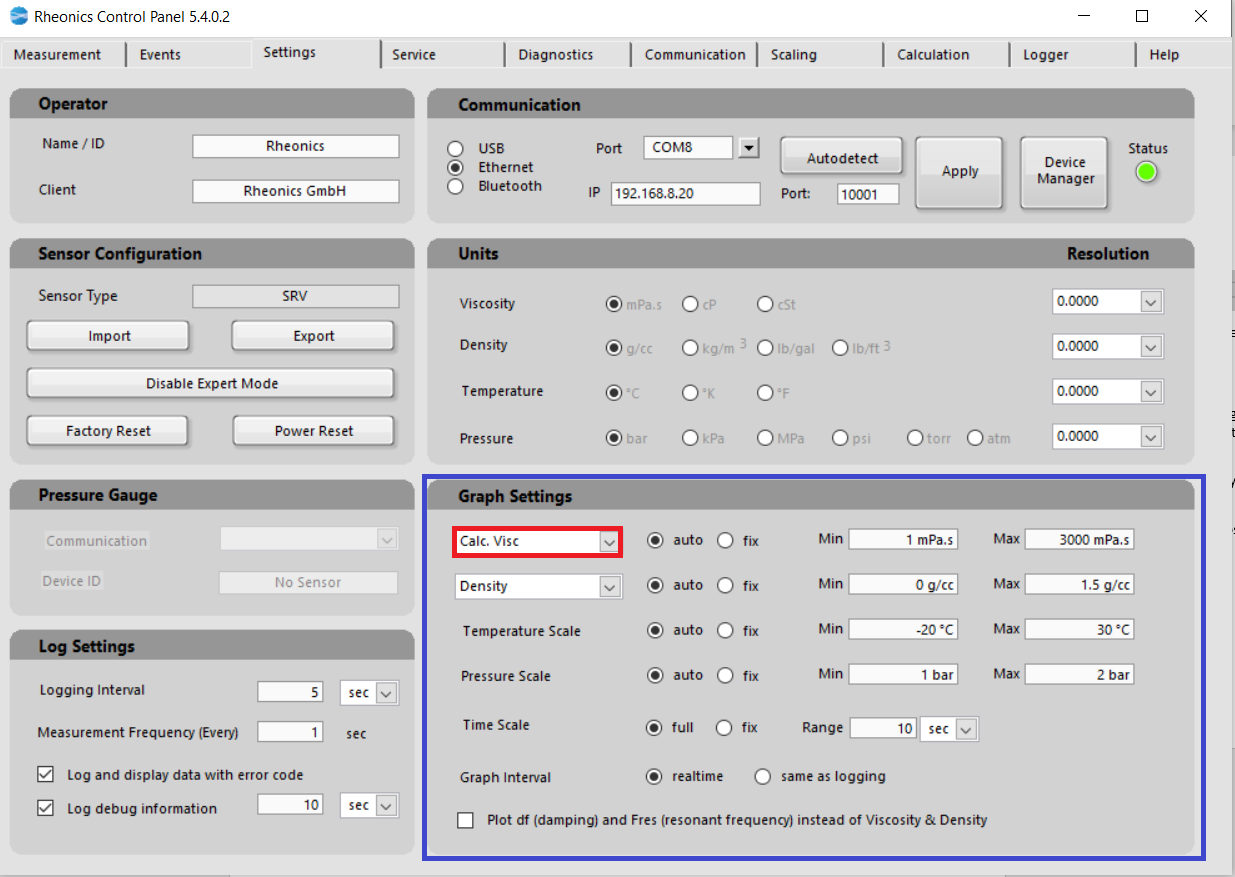Click the green Status indicator light

coord(1146,172)
